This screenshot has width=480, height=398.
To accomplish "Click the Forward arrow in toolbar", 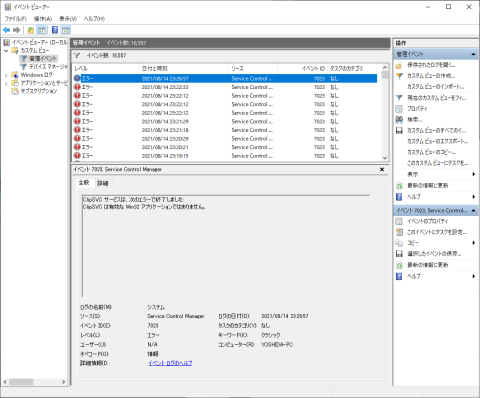I will [16, 30].
